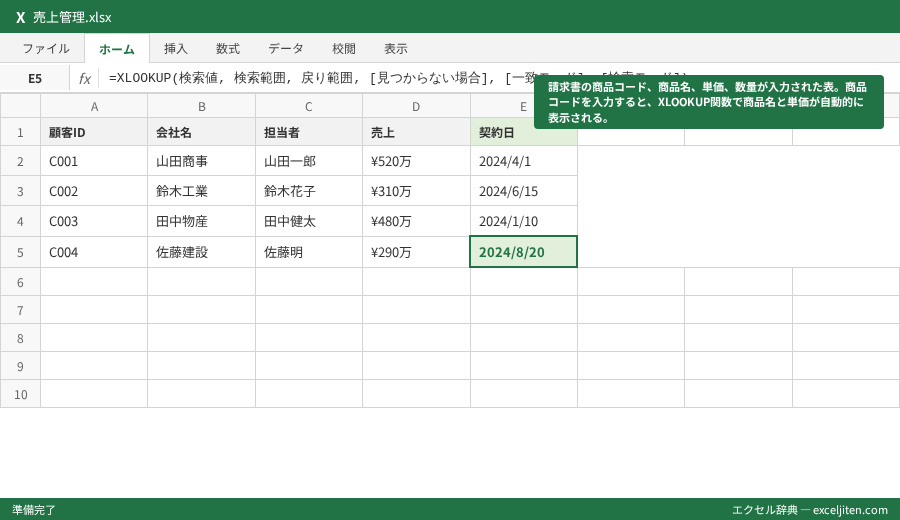Select column A header

[x=94, y=106]
